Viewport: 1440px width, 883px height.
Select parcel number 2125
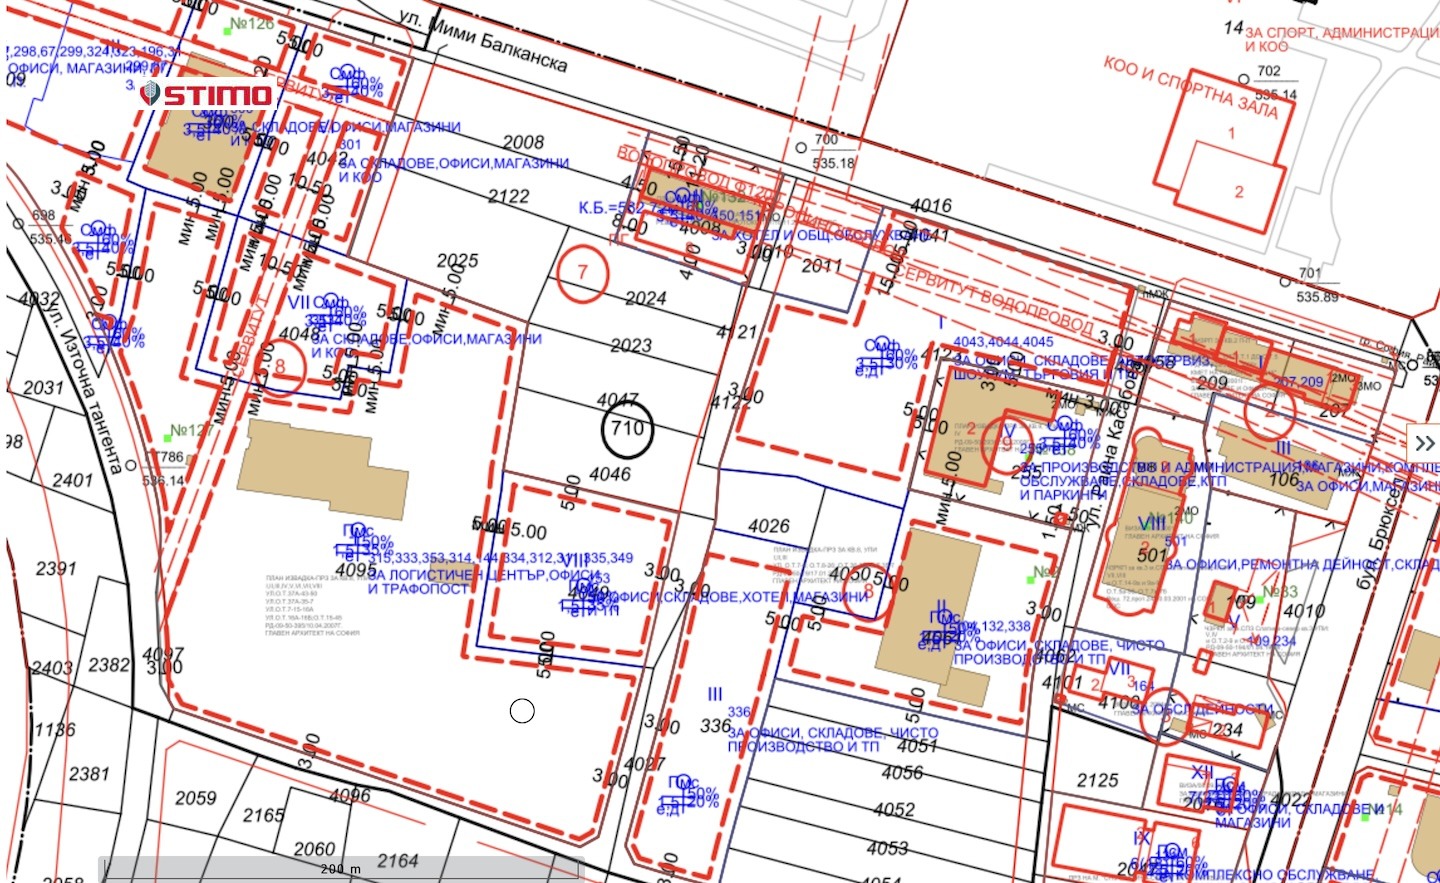click(x=1097, y=780)
